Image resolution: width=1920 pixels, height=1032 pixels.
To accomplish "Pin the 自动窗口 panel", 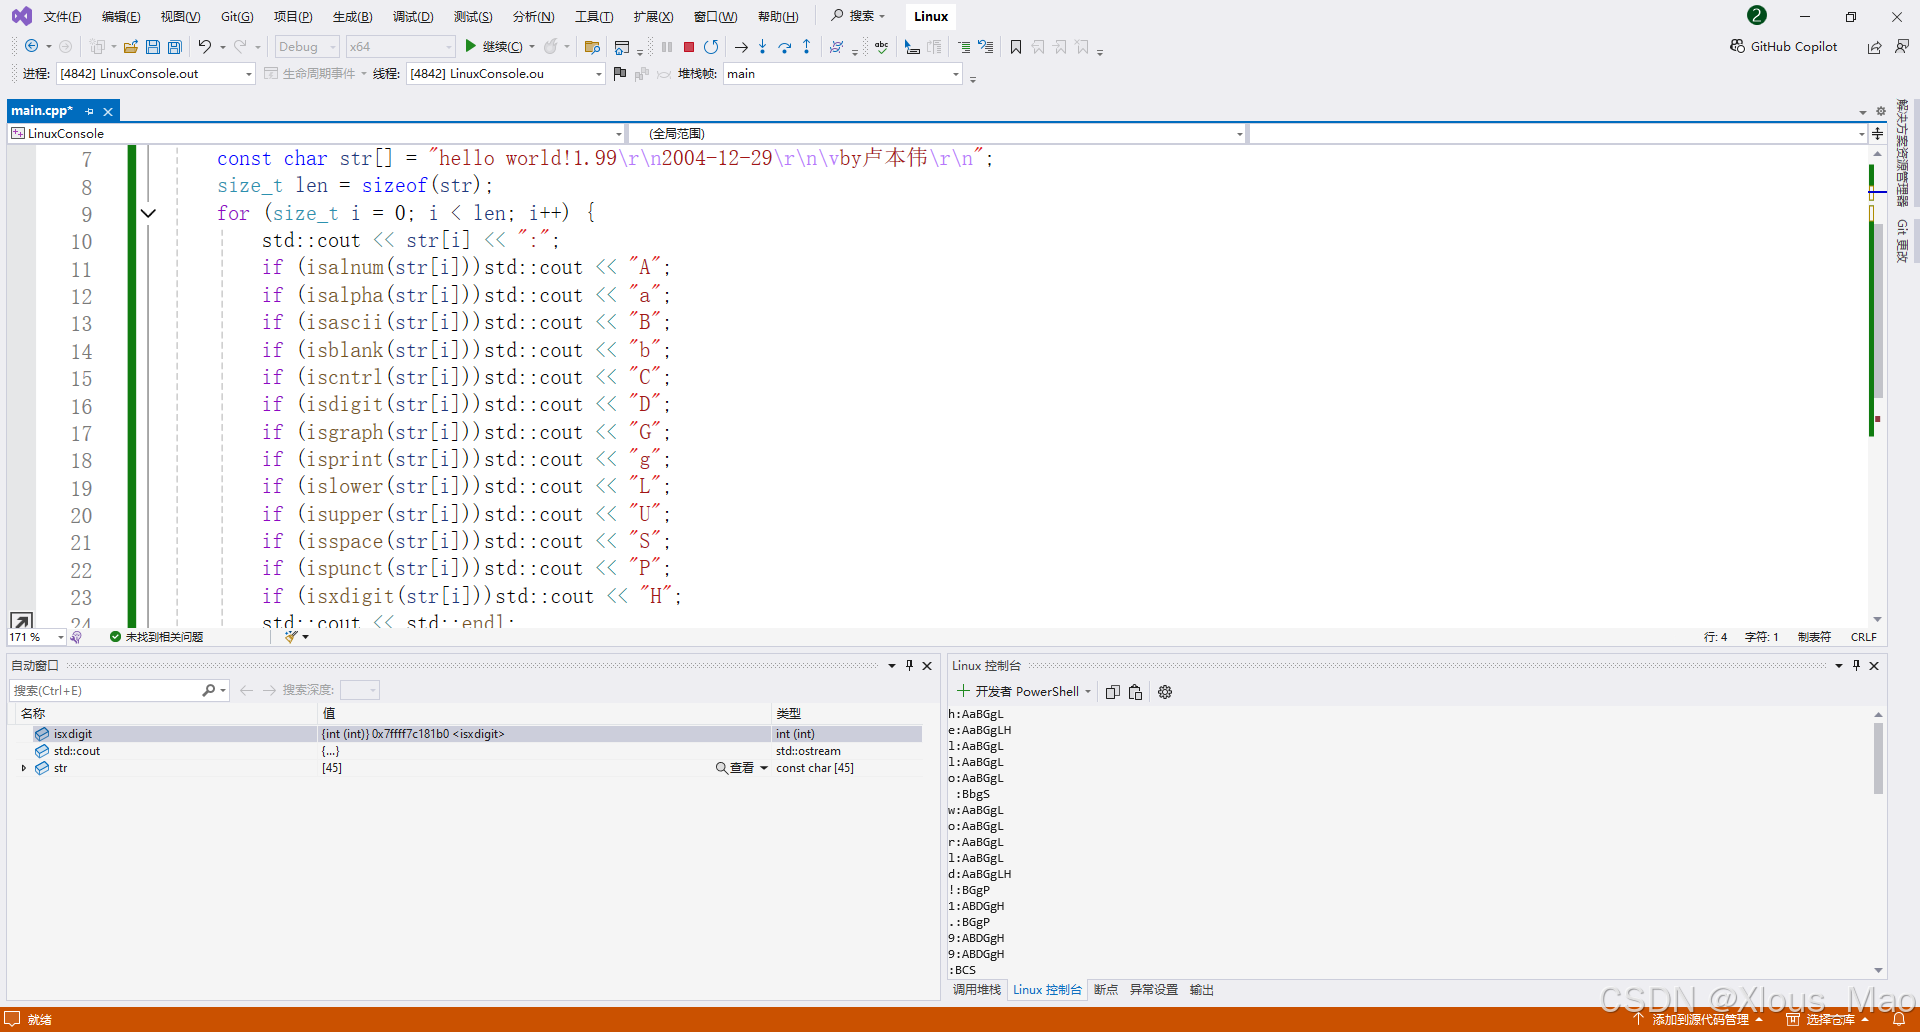I will (x=909, y=665).
